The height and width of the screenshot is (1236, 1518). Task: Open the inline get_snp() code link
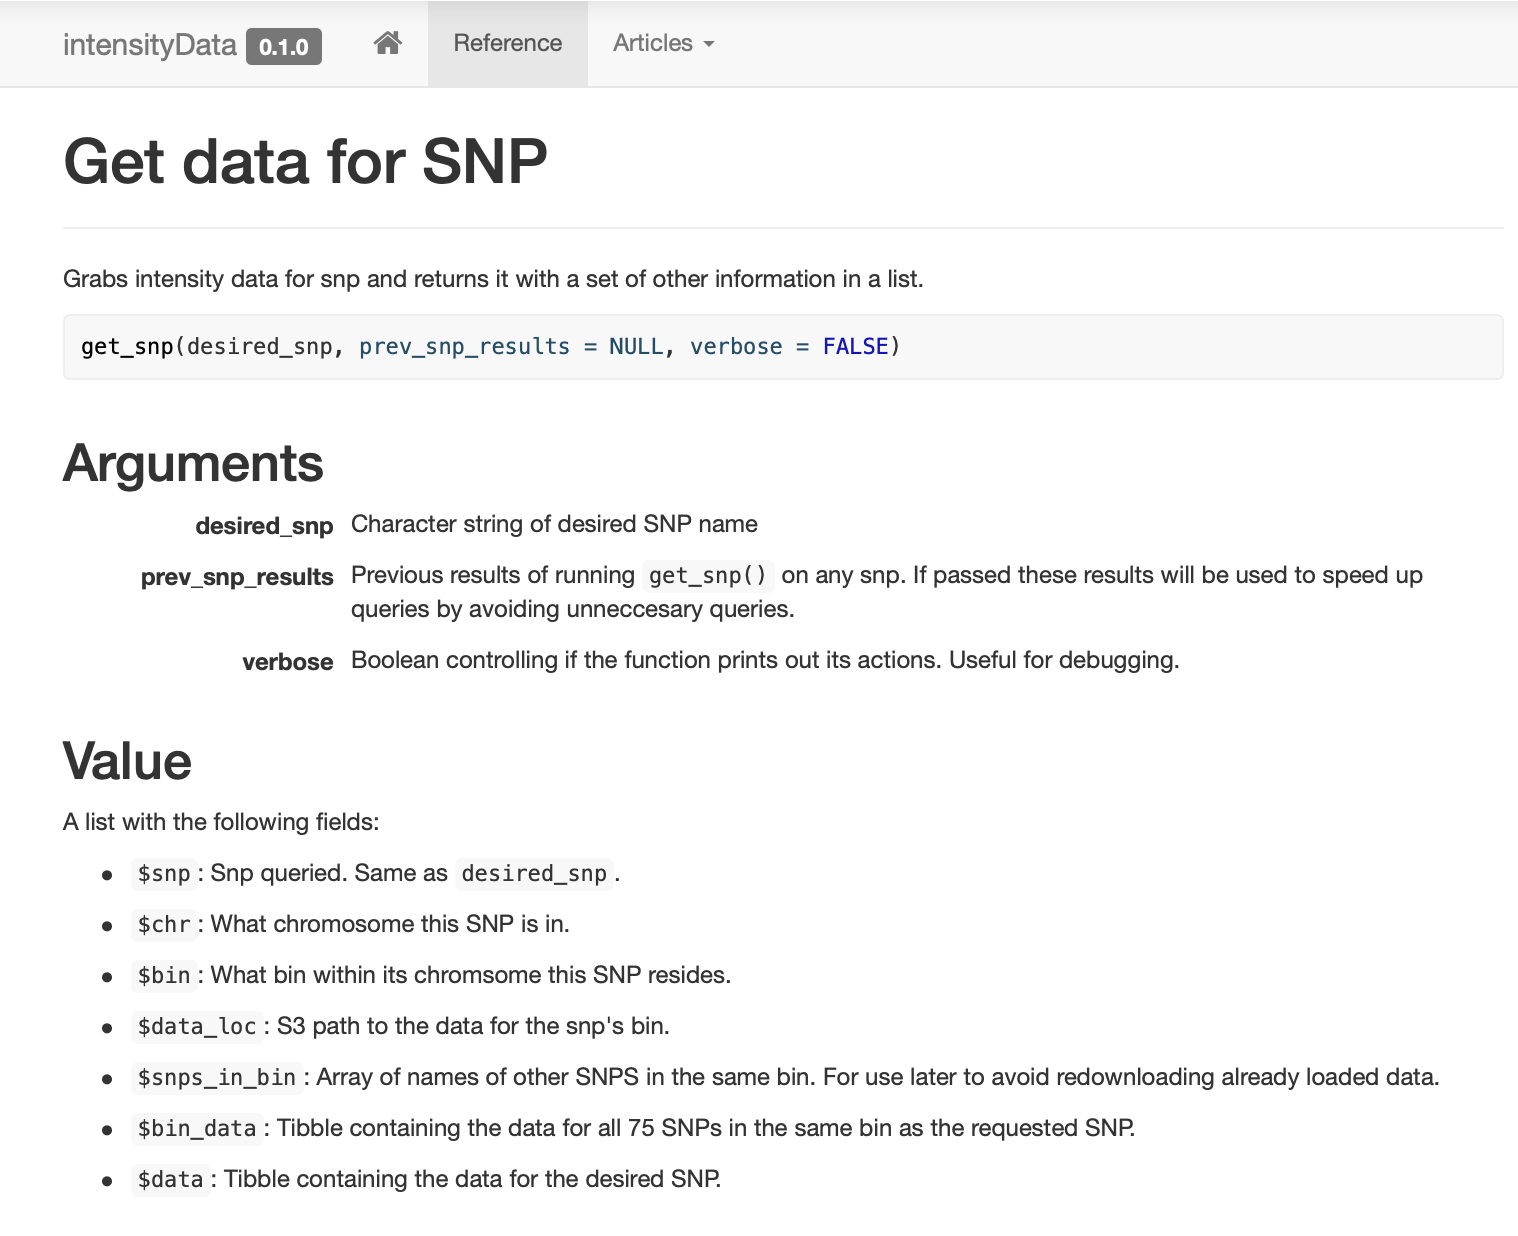click(707, 576)
